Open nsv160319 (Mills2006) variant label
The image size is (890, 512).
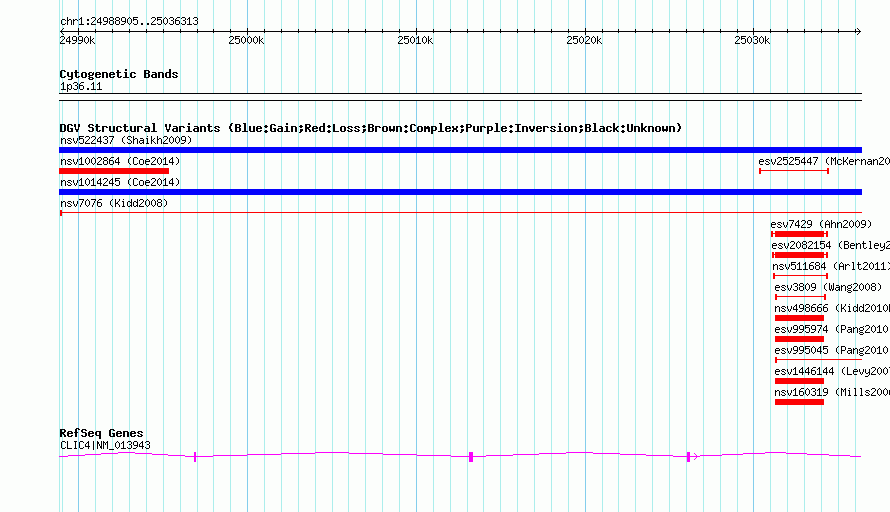(832, 392)
